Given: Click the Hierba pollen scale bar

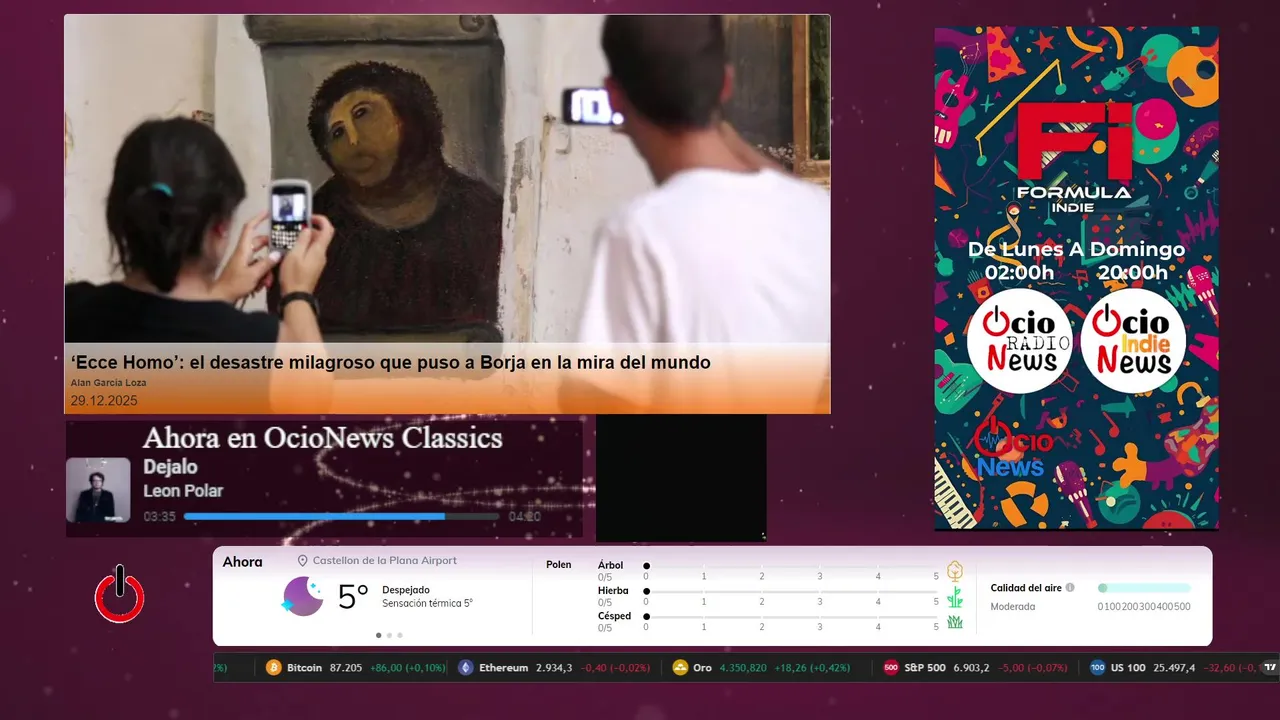Looking at the screenshot, I should pyautogui.click(x=791, y=592).
